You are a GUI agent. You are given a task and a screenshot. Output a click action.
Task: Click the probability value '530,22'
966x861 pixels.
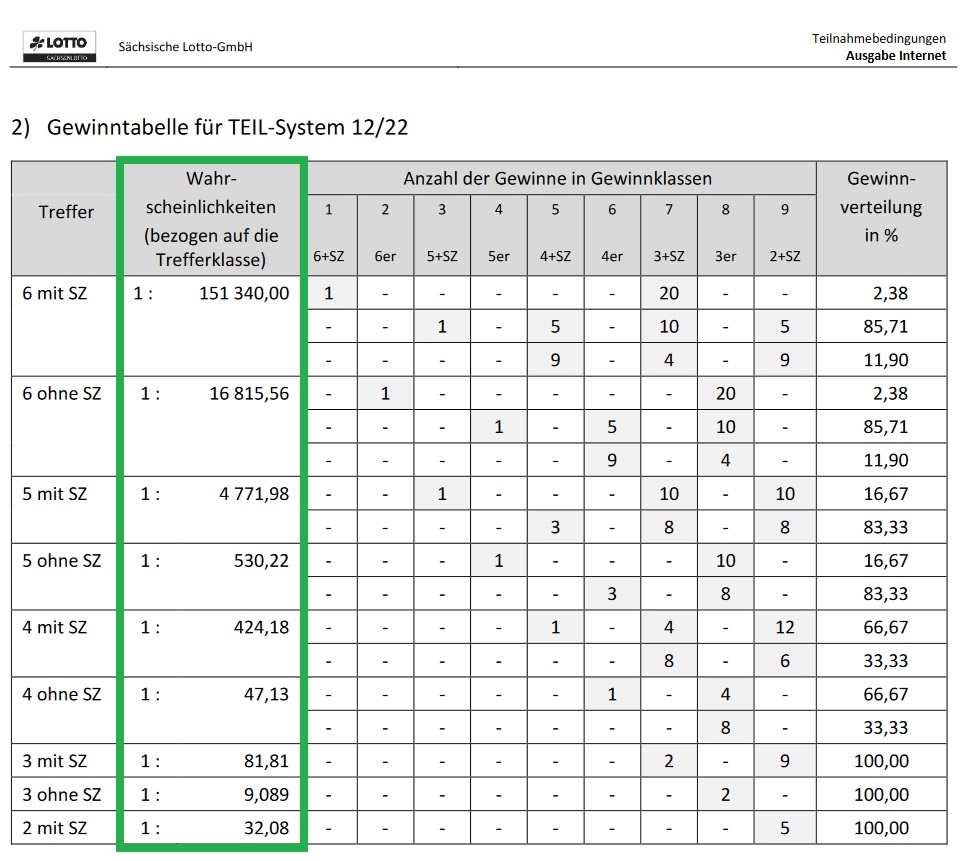pyautogui.click(x=262, y=560)
